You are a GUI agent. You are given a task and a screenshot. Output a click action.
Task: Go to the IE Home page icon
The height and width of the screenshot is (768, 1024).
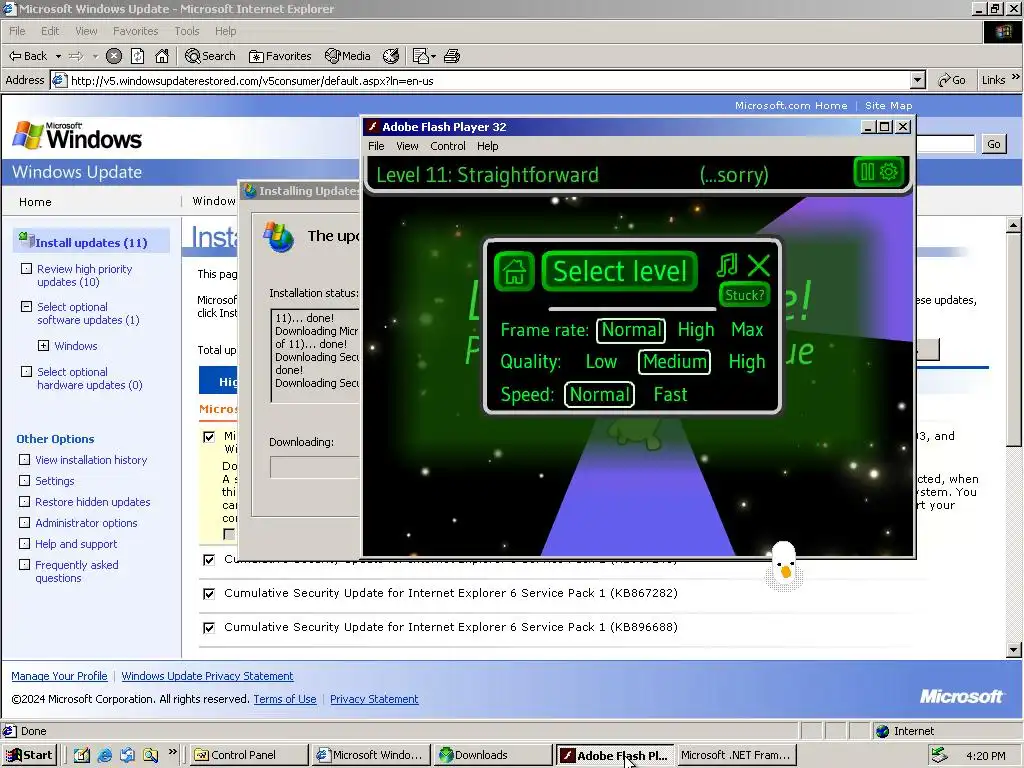point(162,56)
